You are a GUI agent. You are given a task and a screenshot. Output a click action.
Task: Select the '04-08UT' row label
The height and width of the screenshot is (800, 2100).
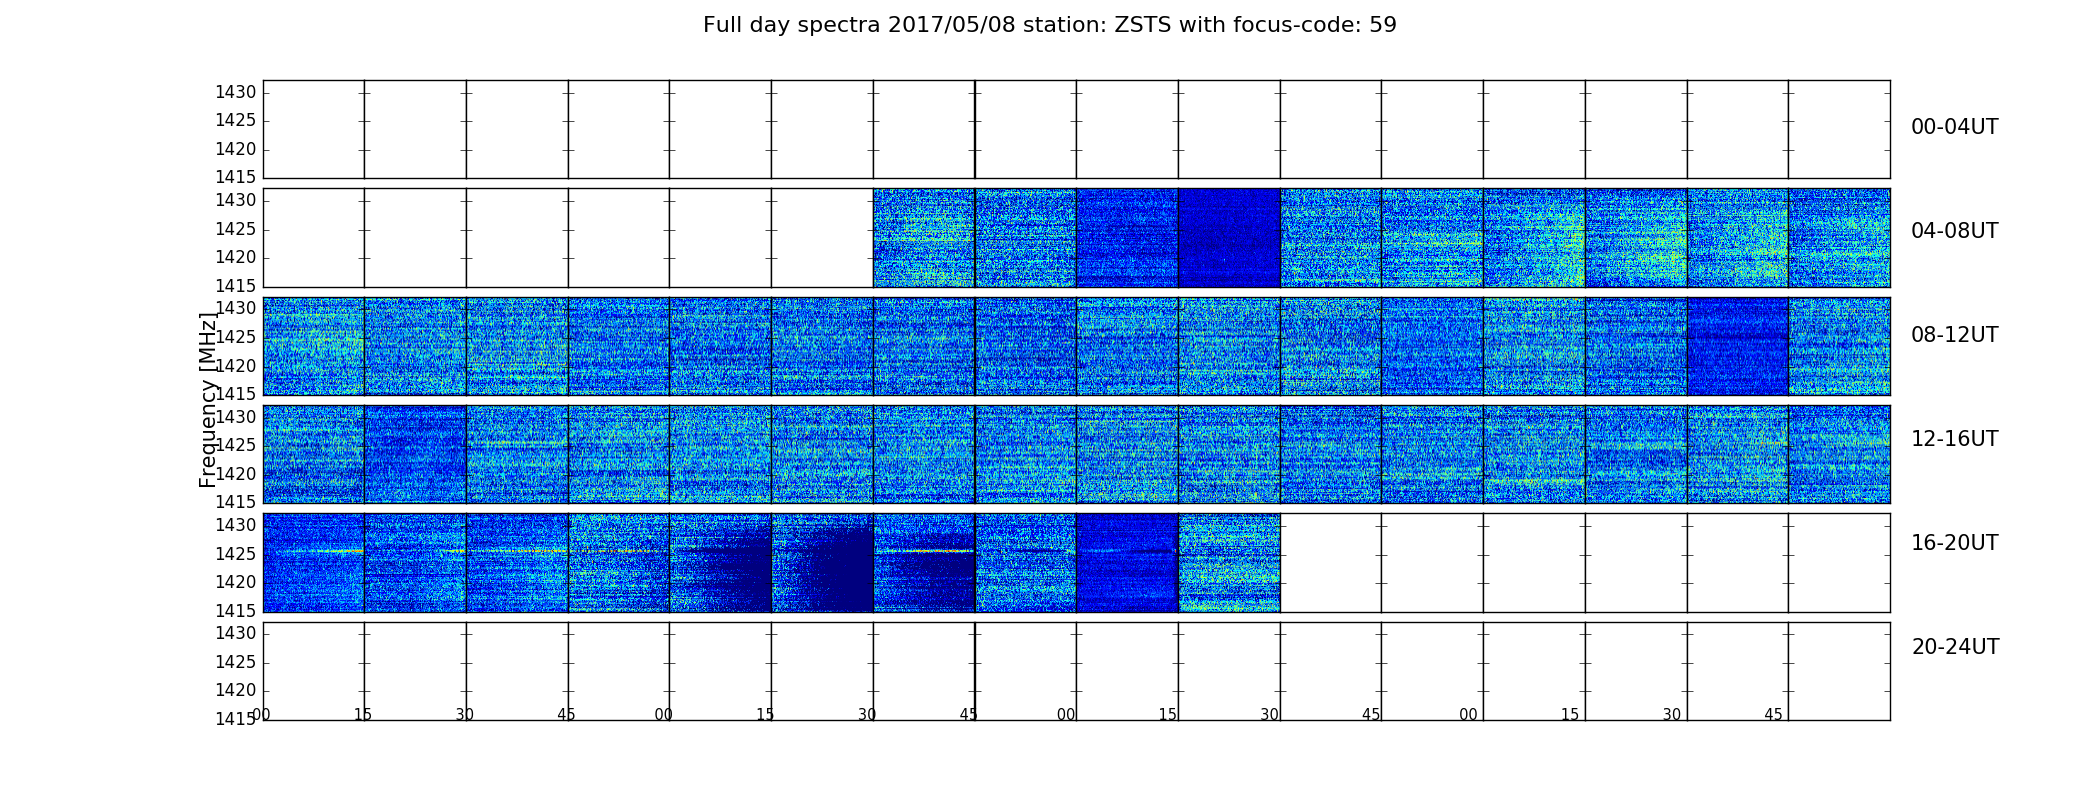click(1954, 231)
